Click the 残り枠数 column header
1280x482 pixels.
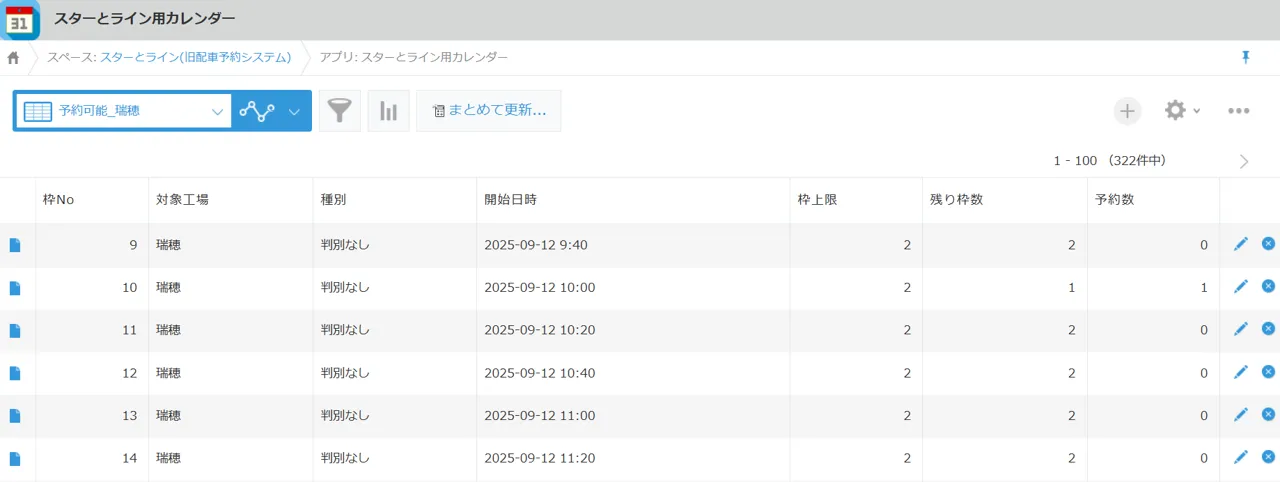point(956,200)
